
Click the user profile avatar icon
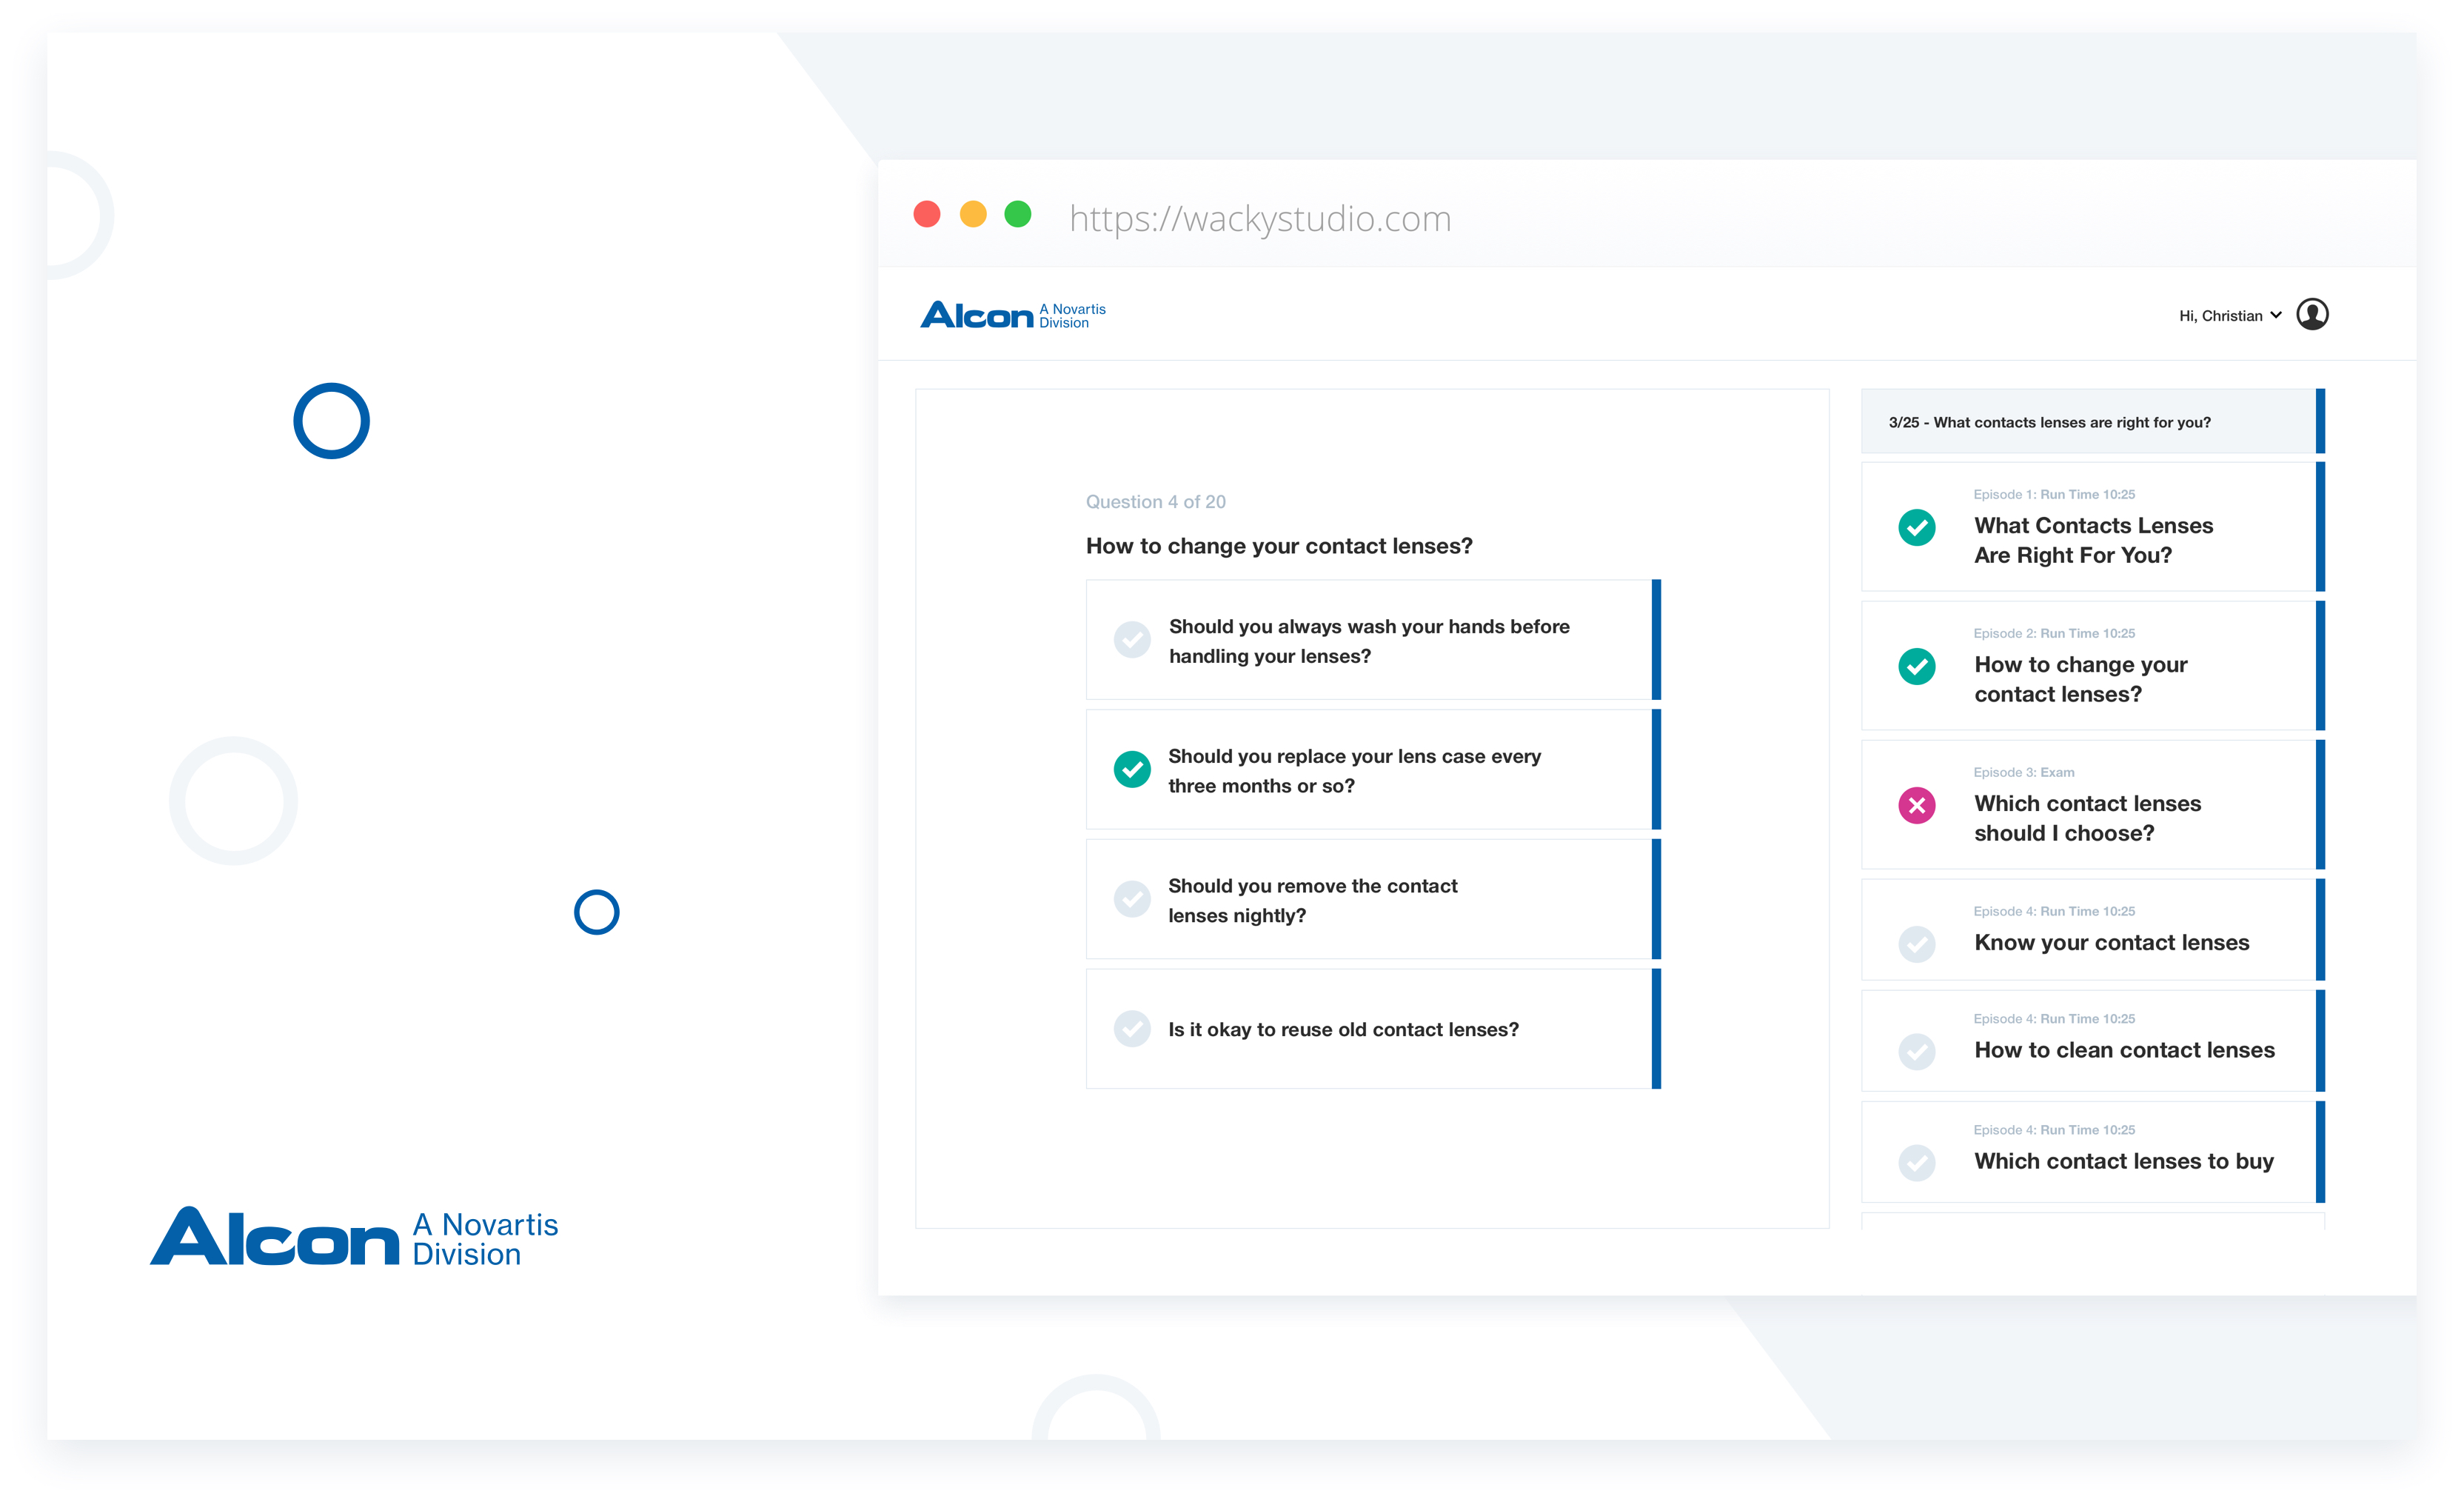tap(2312, 314)
